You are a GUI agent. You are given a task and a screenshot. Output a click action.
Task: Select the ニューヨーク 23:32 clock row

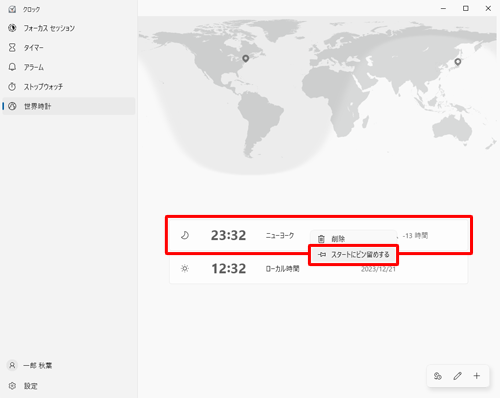point(319,235)
